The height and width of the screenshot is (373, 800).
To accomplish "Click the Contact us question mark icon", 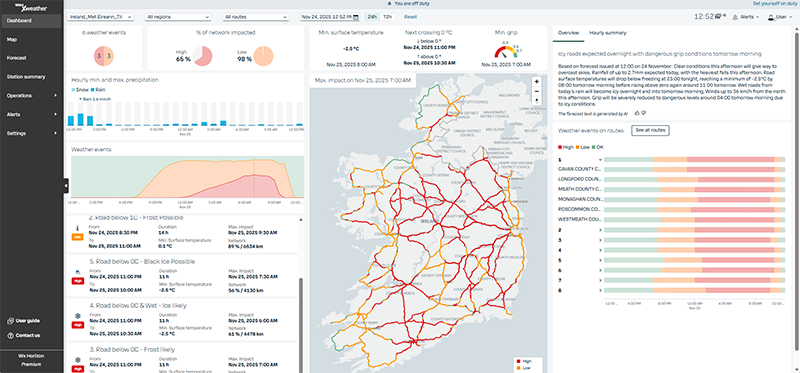I will click(10, 335).
